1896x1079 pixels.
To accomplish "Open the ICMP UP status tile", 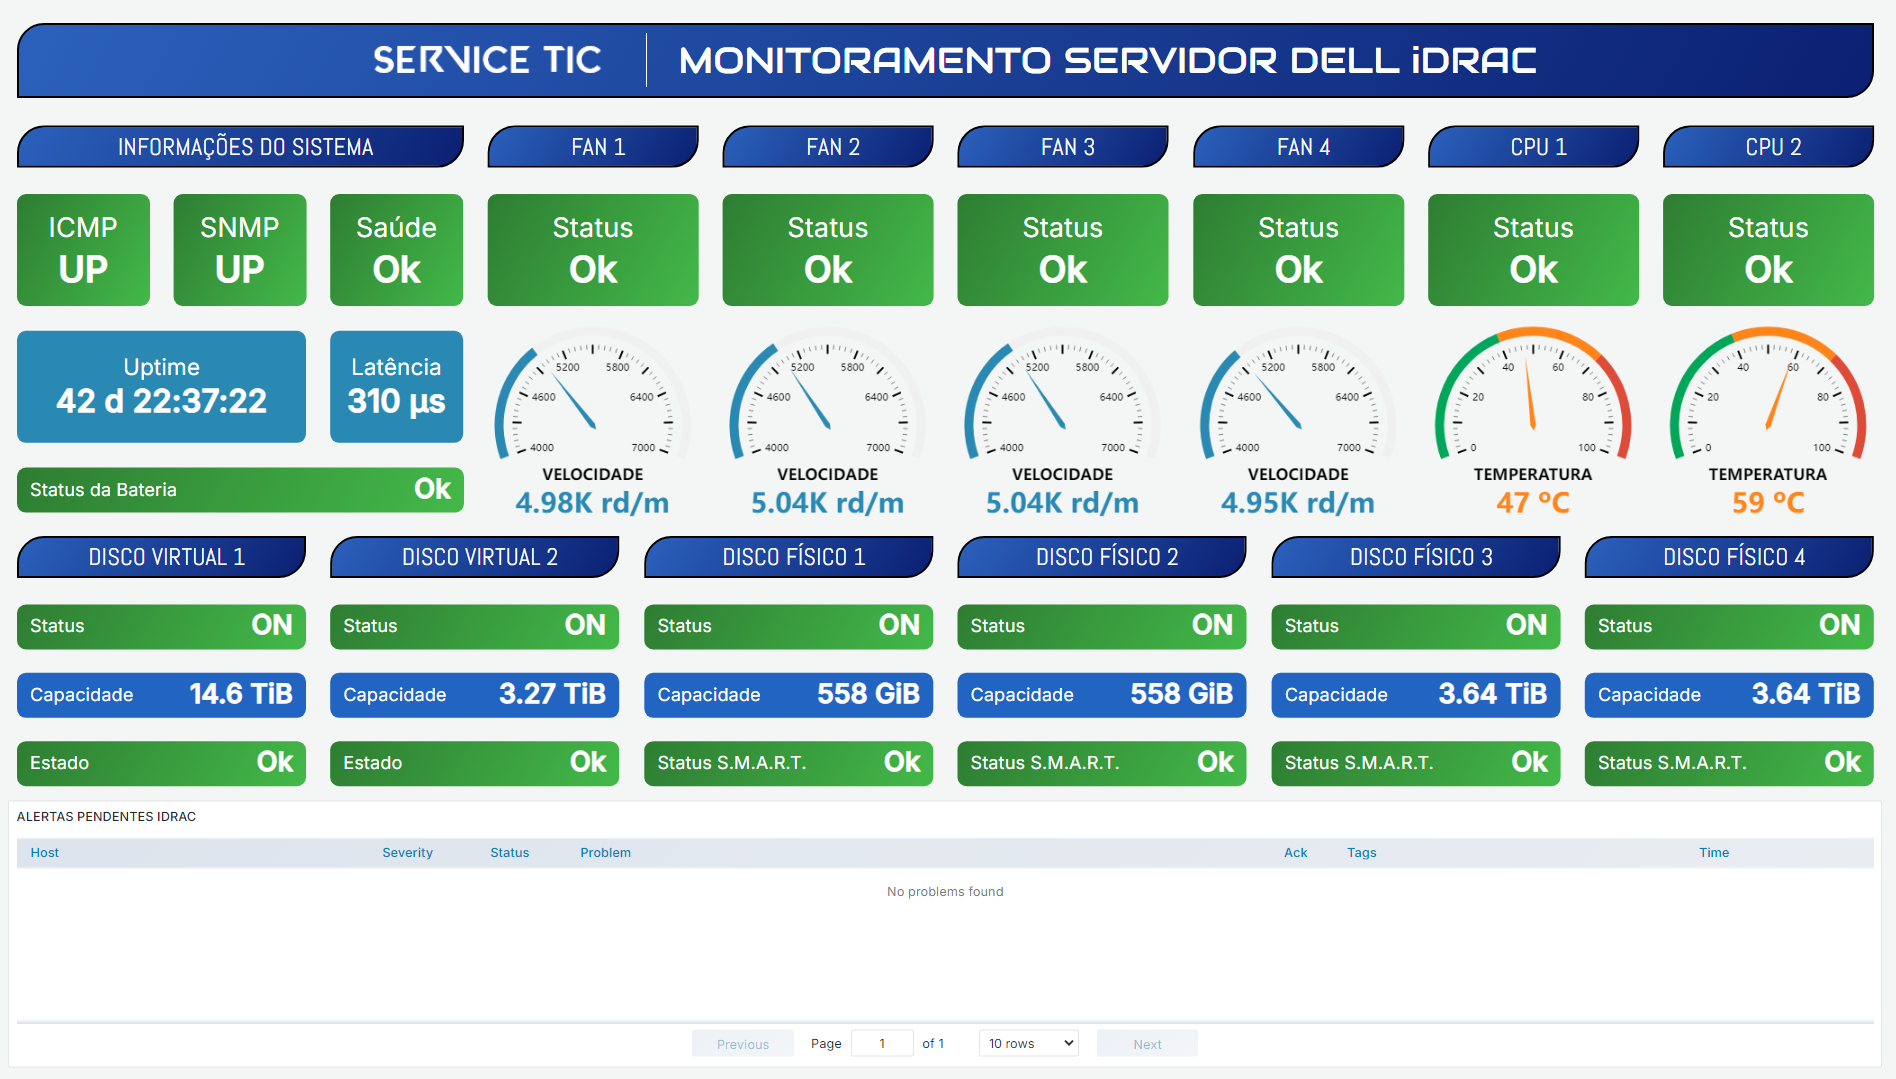I will coord(83,250).
